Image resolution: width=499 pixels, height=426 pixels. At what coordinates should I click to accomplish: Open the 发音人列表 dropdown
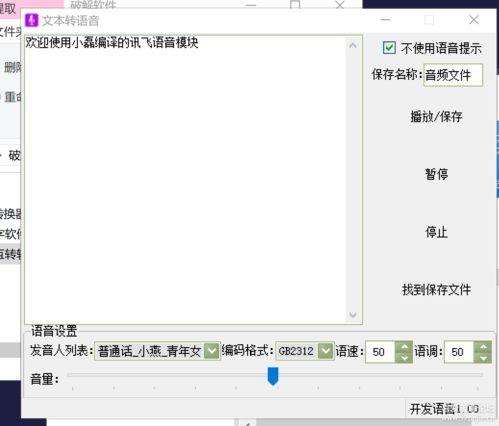pyautogui.click(x=211, y=351)
